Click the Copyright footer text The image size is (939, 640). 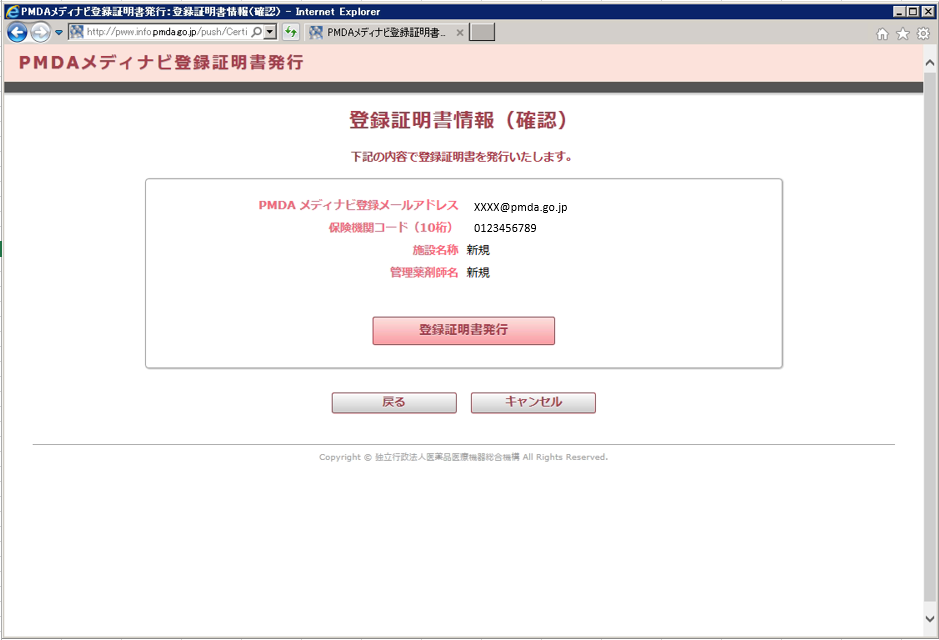click(x=464, y=457)
